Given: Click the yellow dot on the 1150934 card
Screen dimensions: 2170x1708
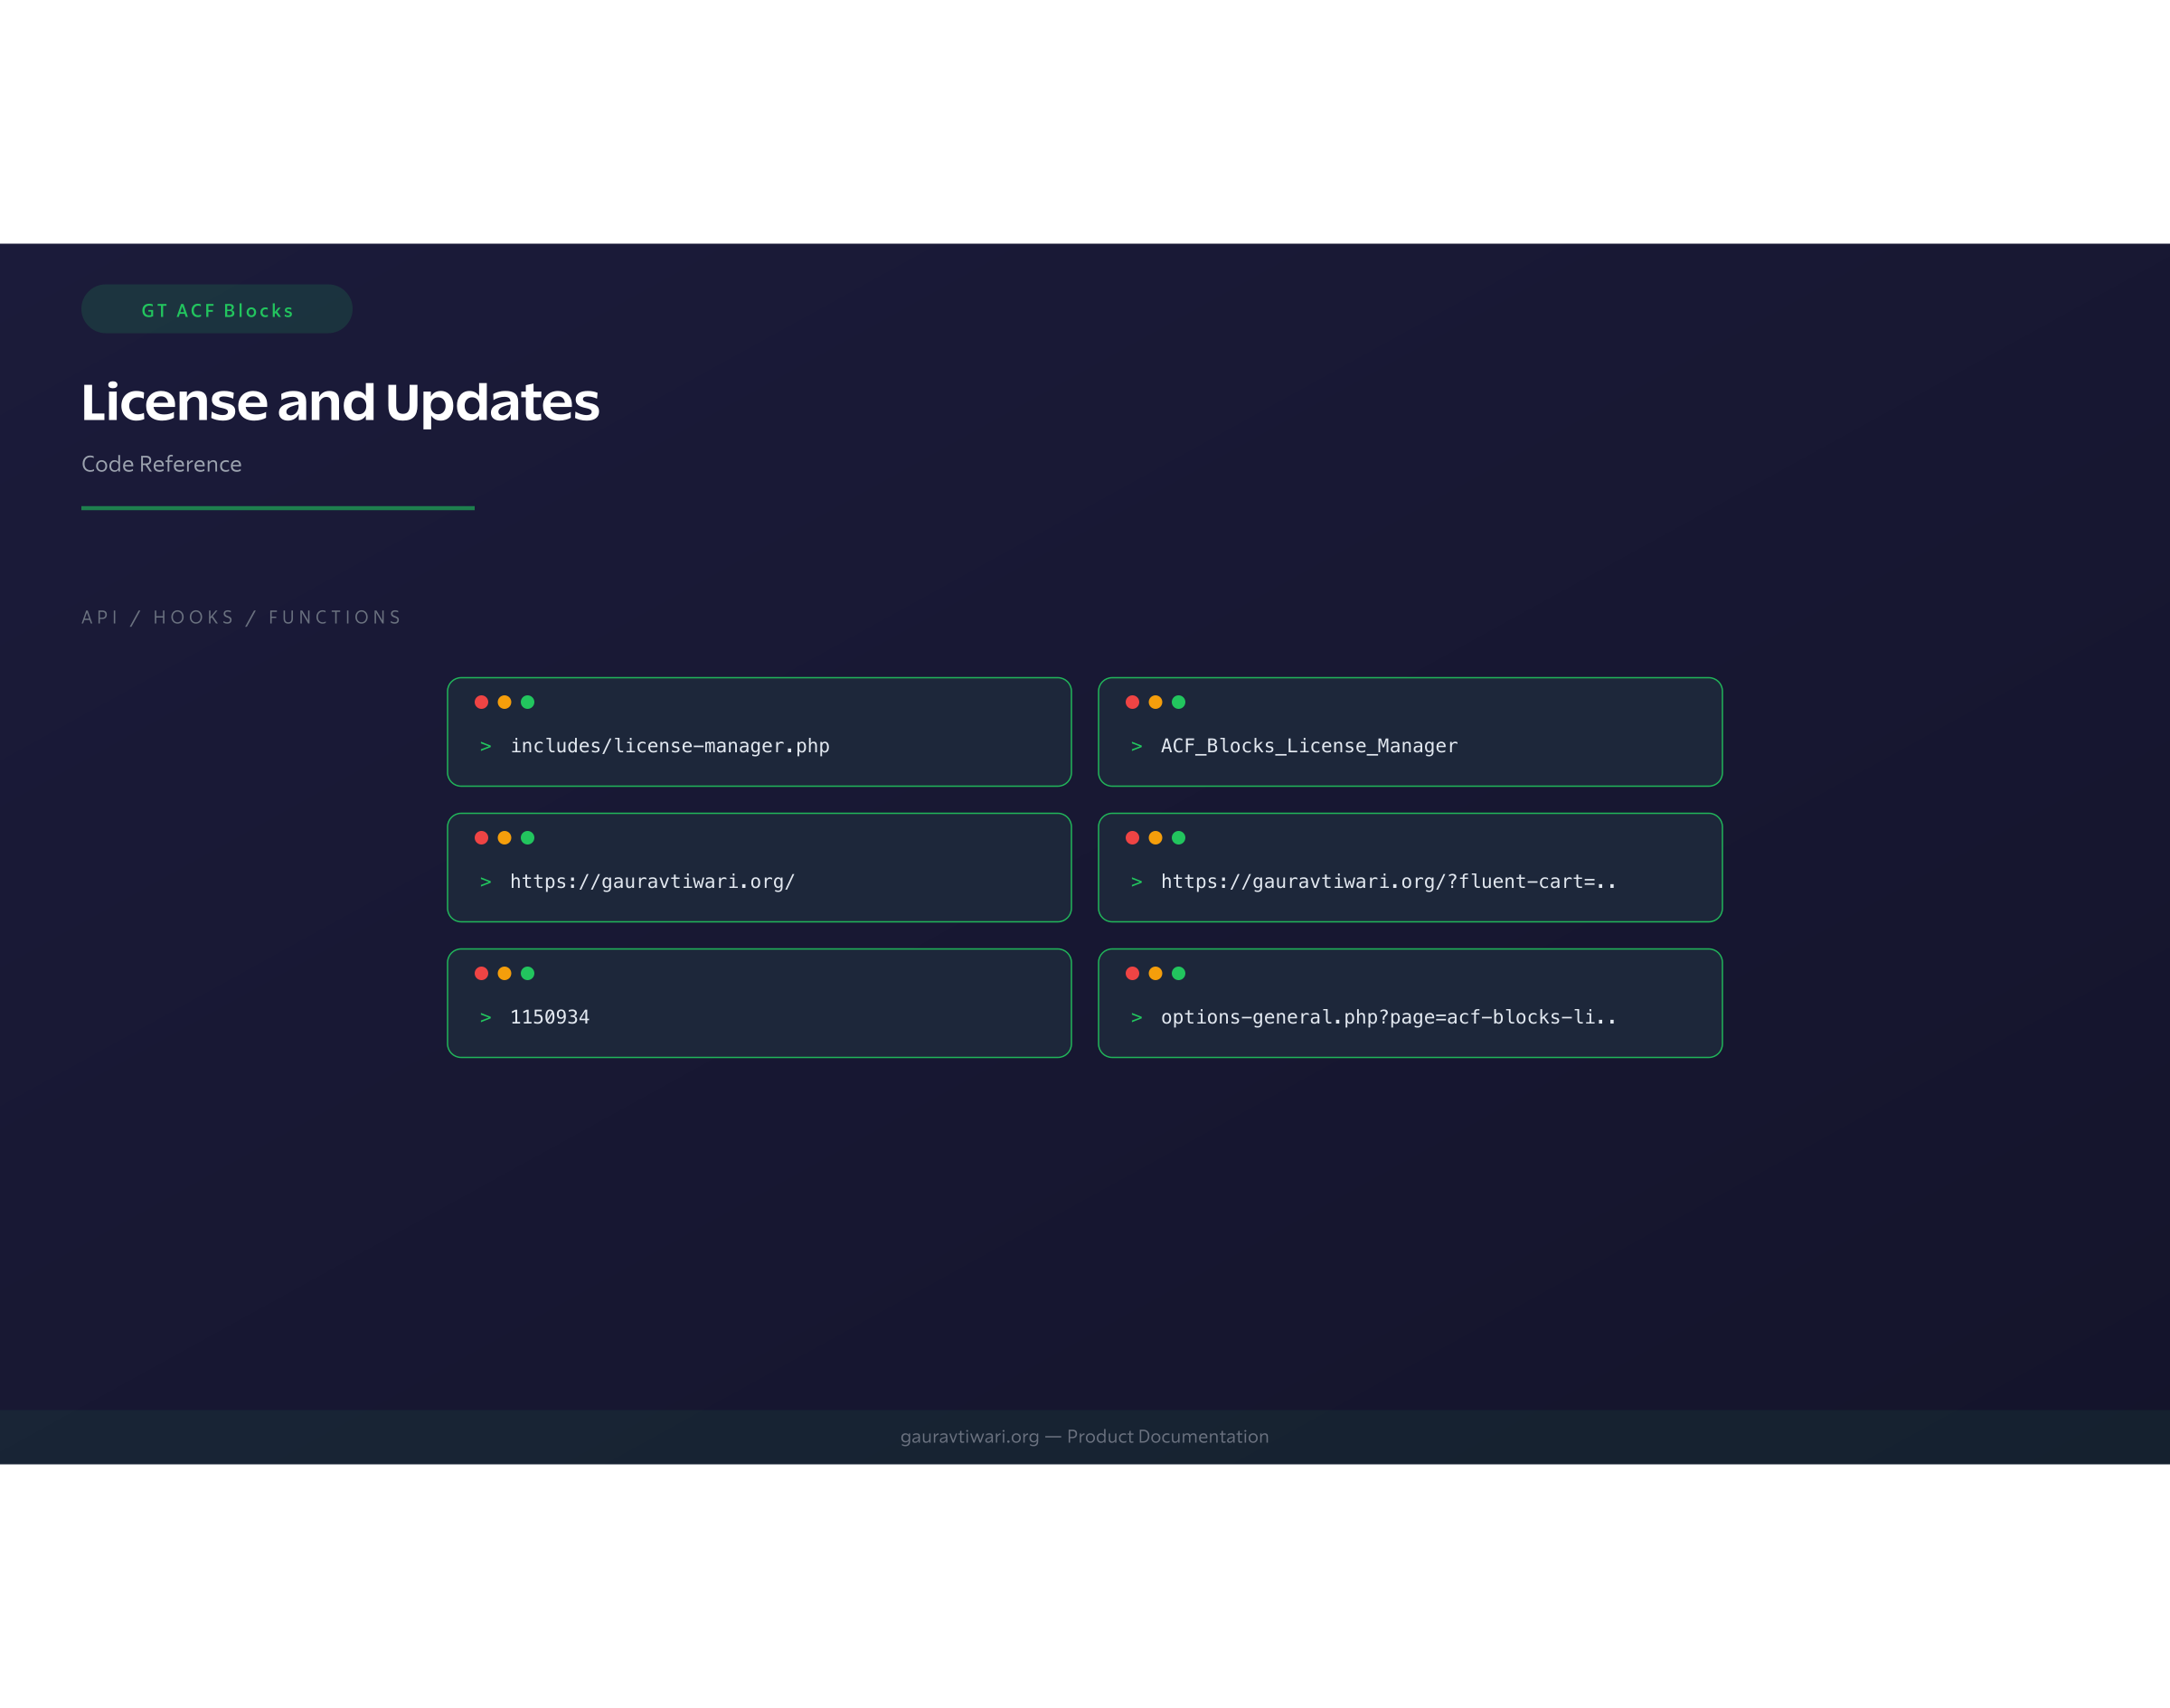Looking at the screenshot, I should 507,973.
